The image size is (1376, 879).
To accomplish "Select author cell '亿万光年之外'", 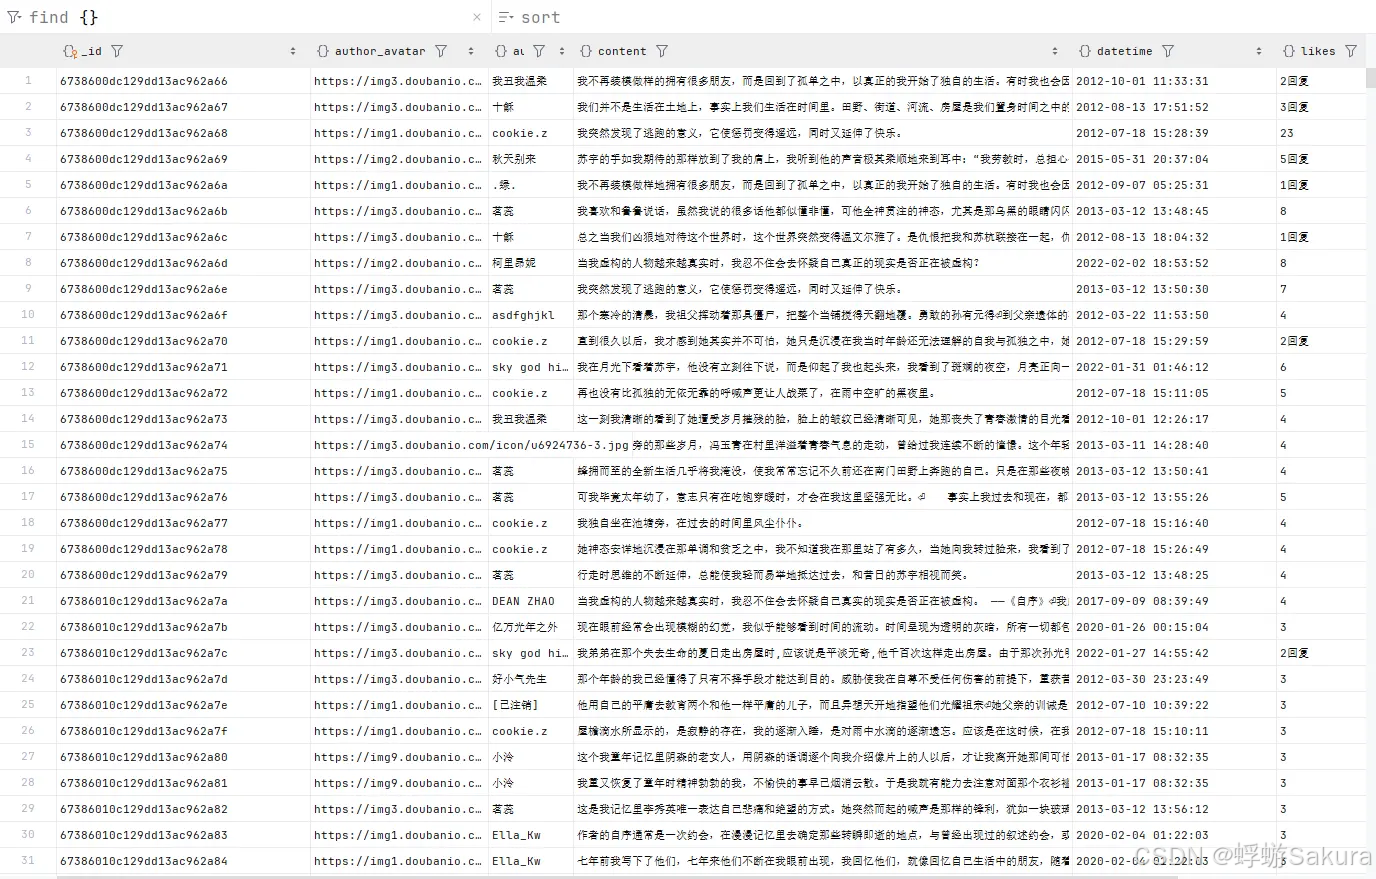I will (530, 627).
